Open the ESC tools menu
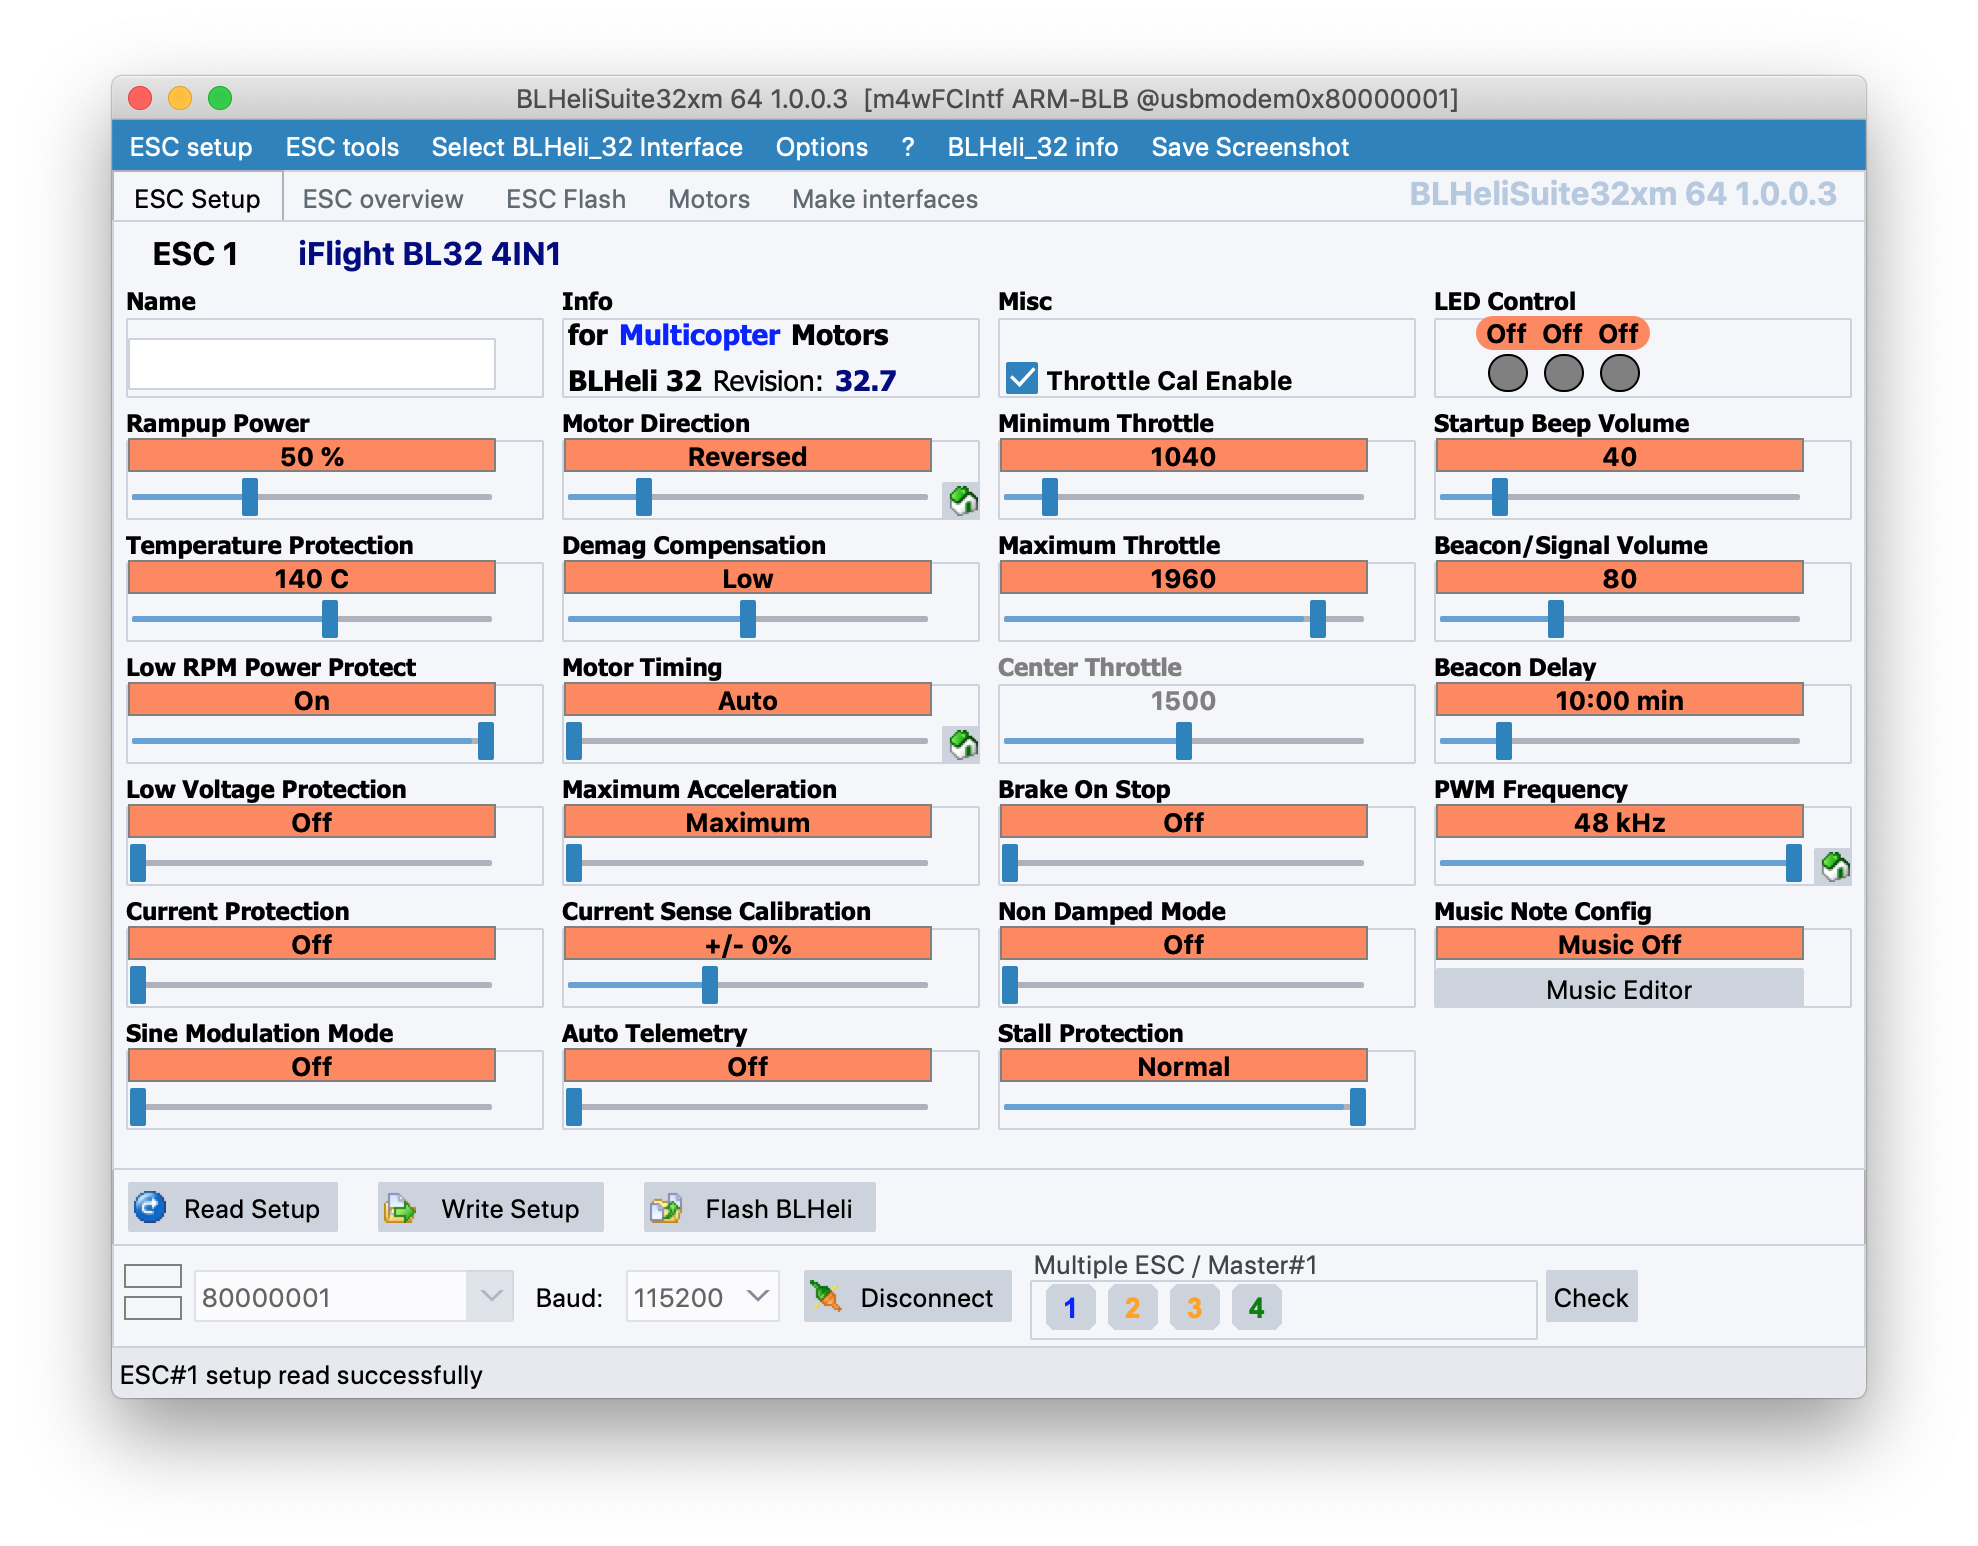1978x1546 pixels. [342, 147]
